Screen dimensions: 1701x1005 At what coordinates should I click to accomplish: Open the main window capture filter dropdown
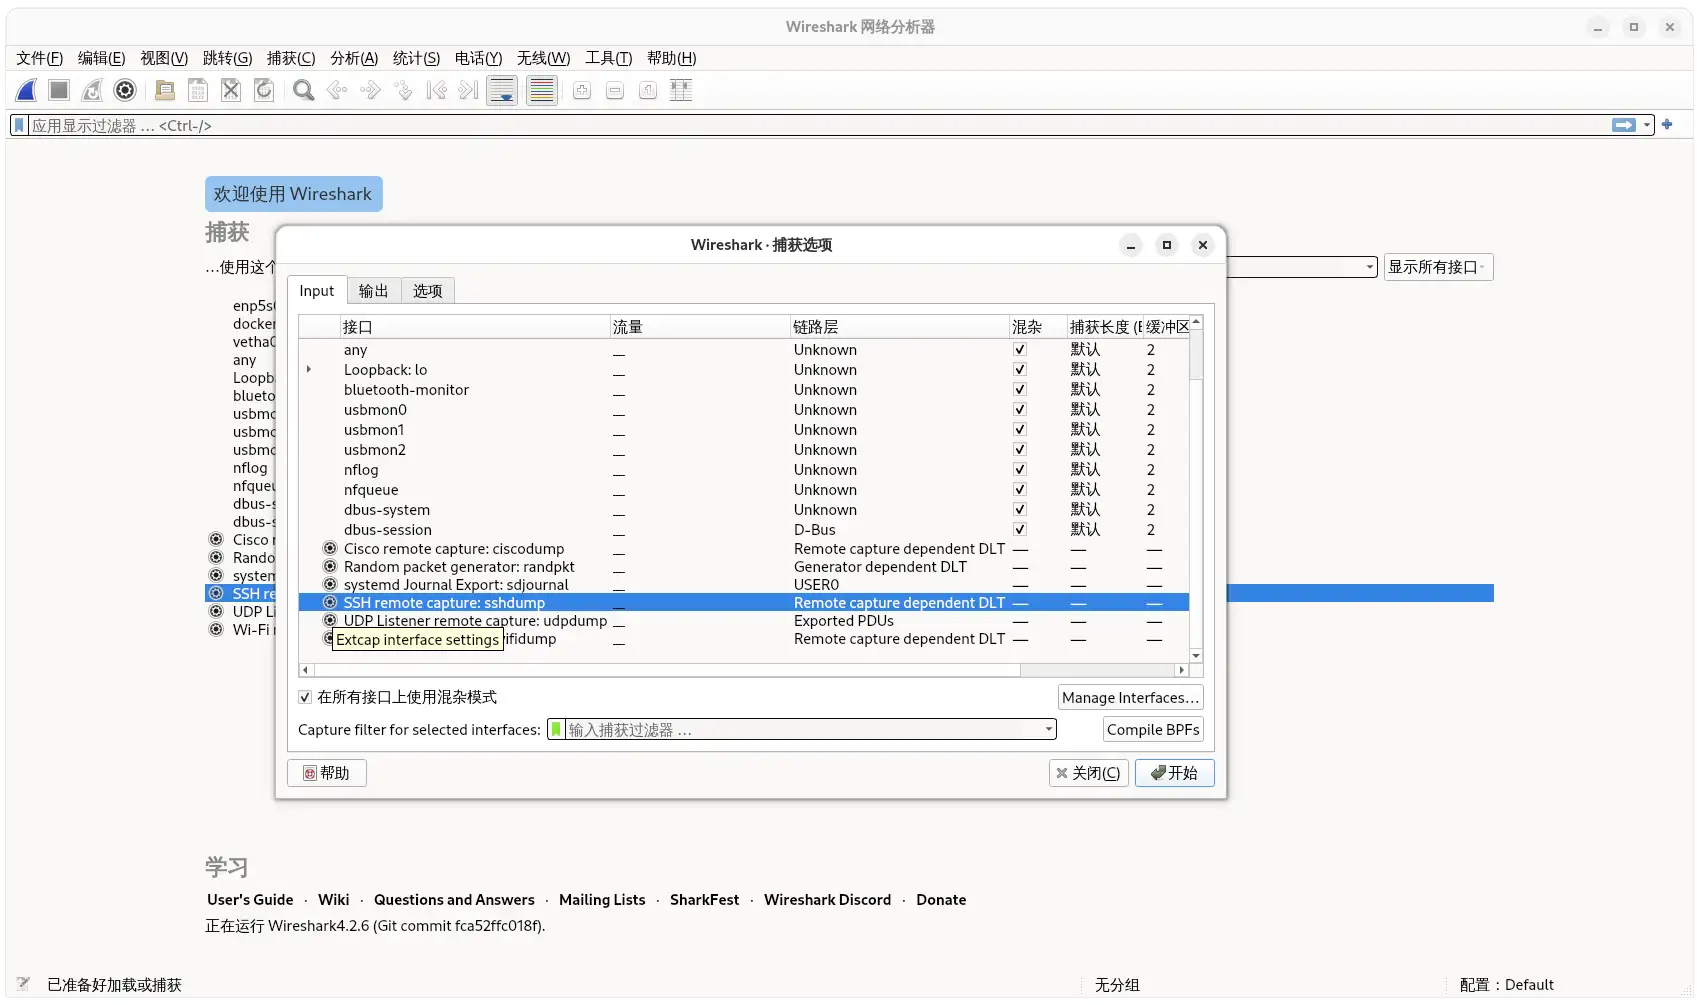[1370, 267]
